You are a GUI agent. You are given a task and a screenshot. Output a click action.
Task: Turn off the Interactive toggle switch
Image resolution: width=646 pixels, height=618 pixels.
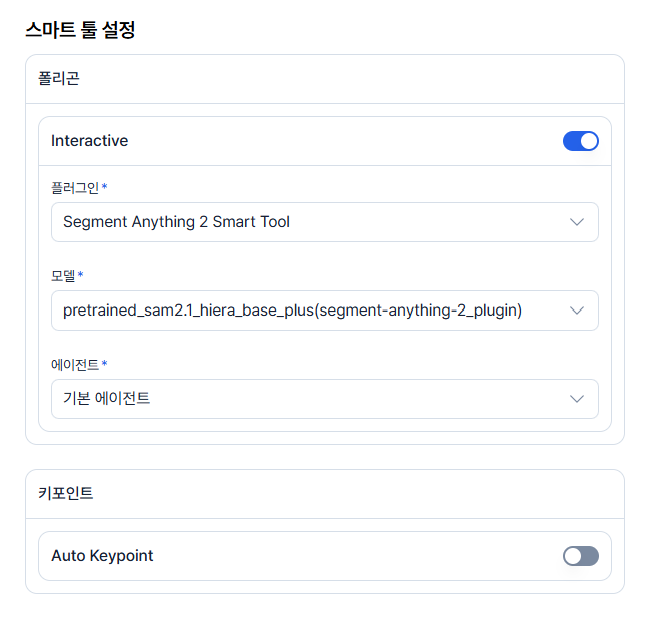tap(580, 141)
